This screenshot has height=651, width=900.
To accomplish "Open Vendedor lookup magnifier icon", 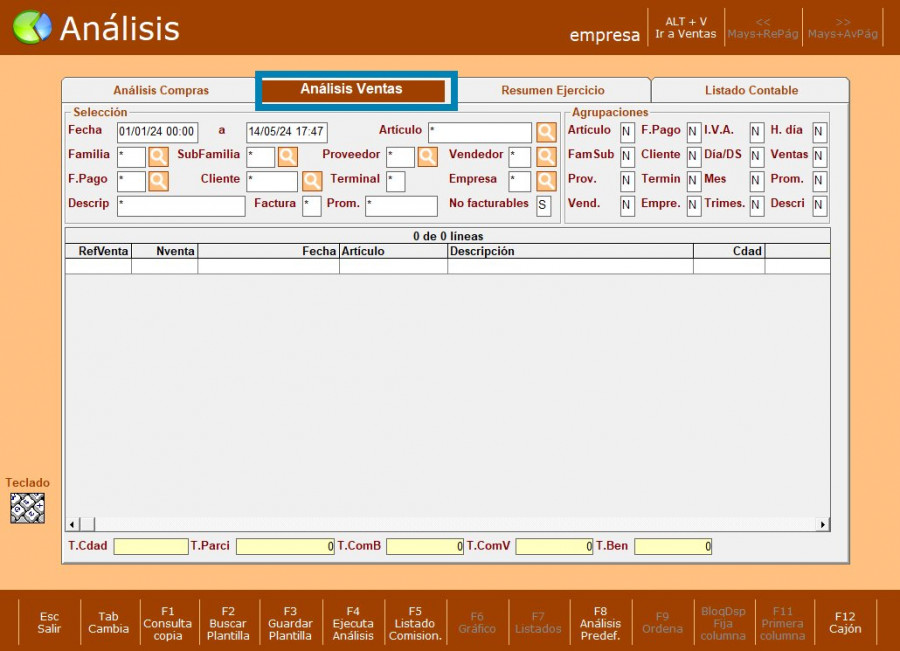I will point(545,157).
